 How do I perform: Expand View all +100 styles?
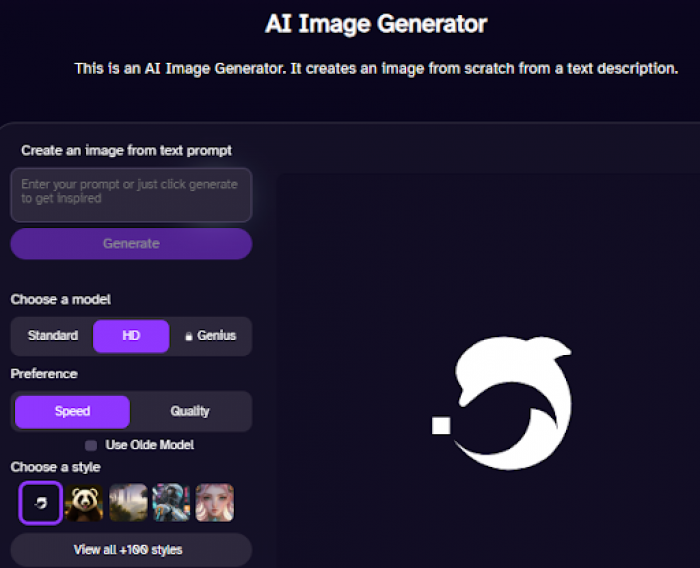[x=131, y=550]
